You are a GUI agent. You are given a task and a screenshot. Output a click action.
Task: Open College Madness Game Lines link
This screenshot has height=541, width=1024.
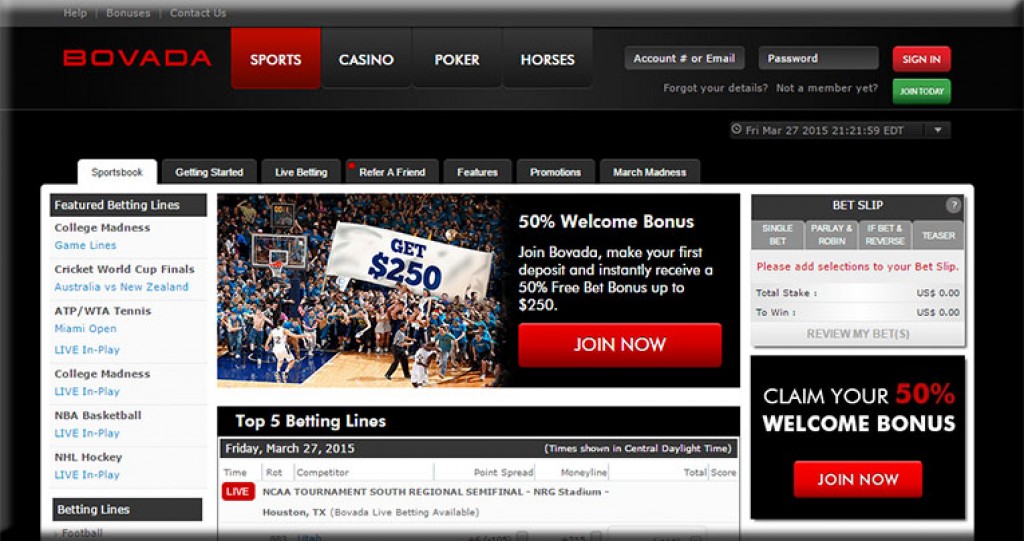[x=86, y=245]
